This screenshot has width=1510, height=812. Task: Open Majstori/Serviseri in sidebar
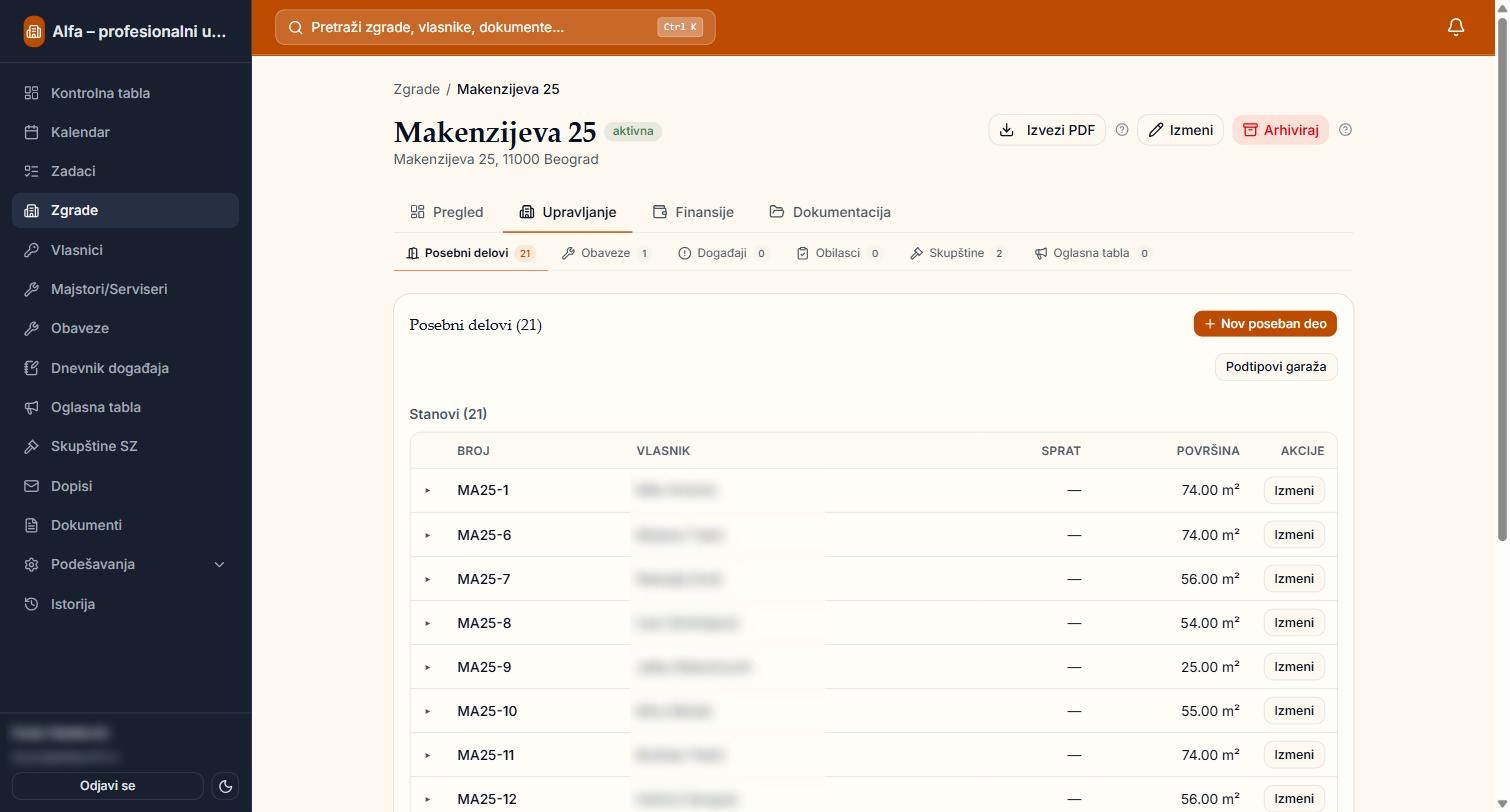click(125, 289)
